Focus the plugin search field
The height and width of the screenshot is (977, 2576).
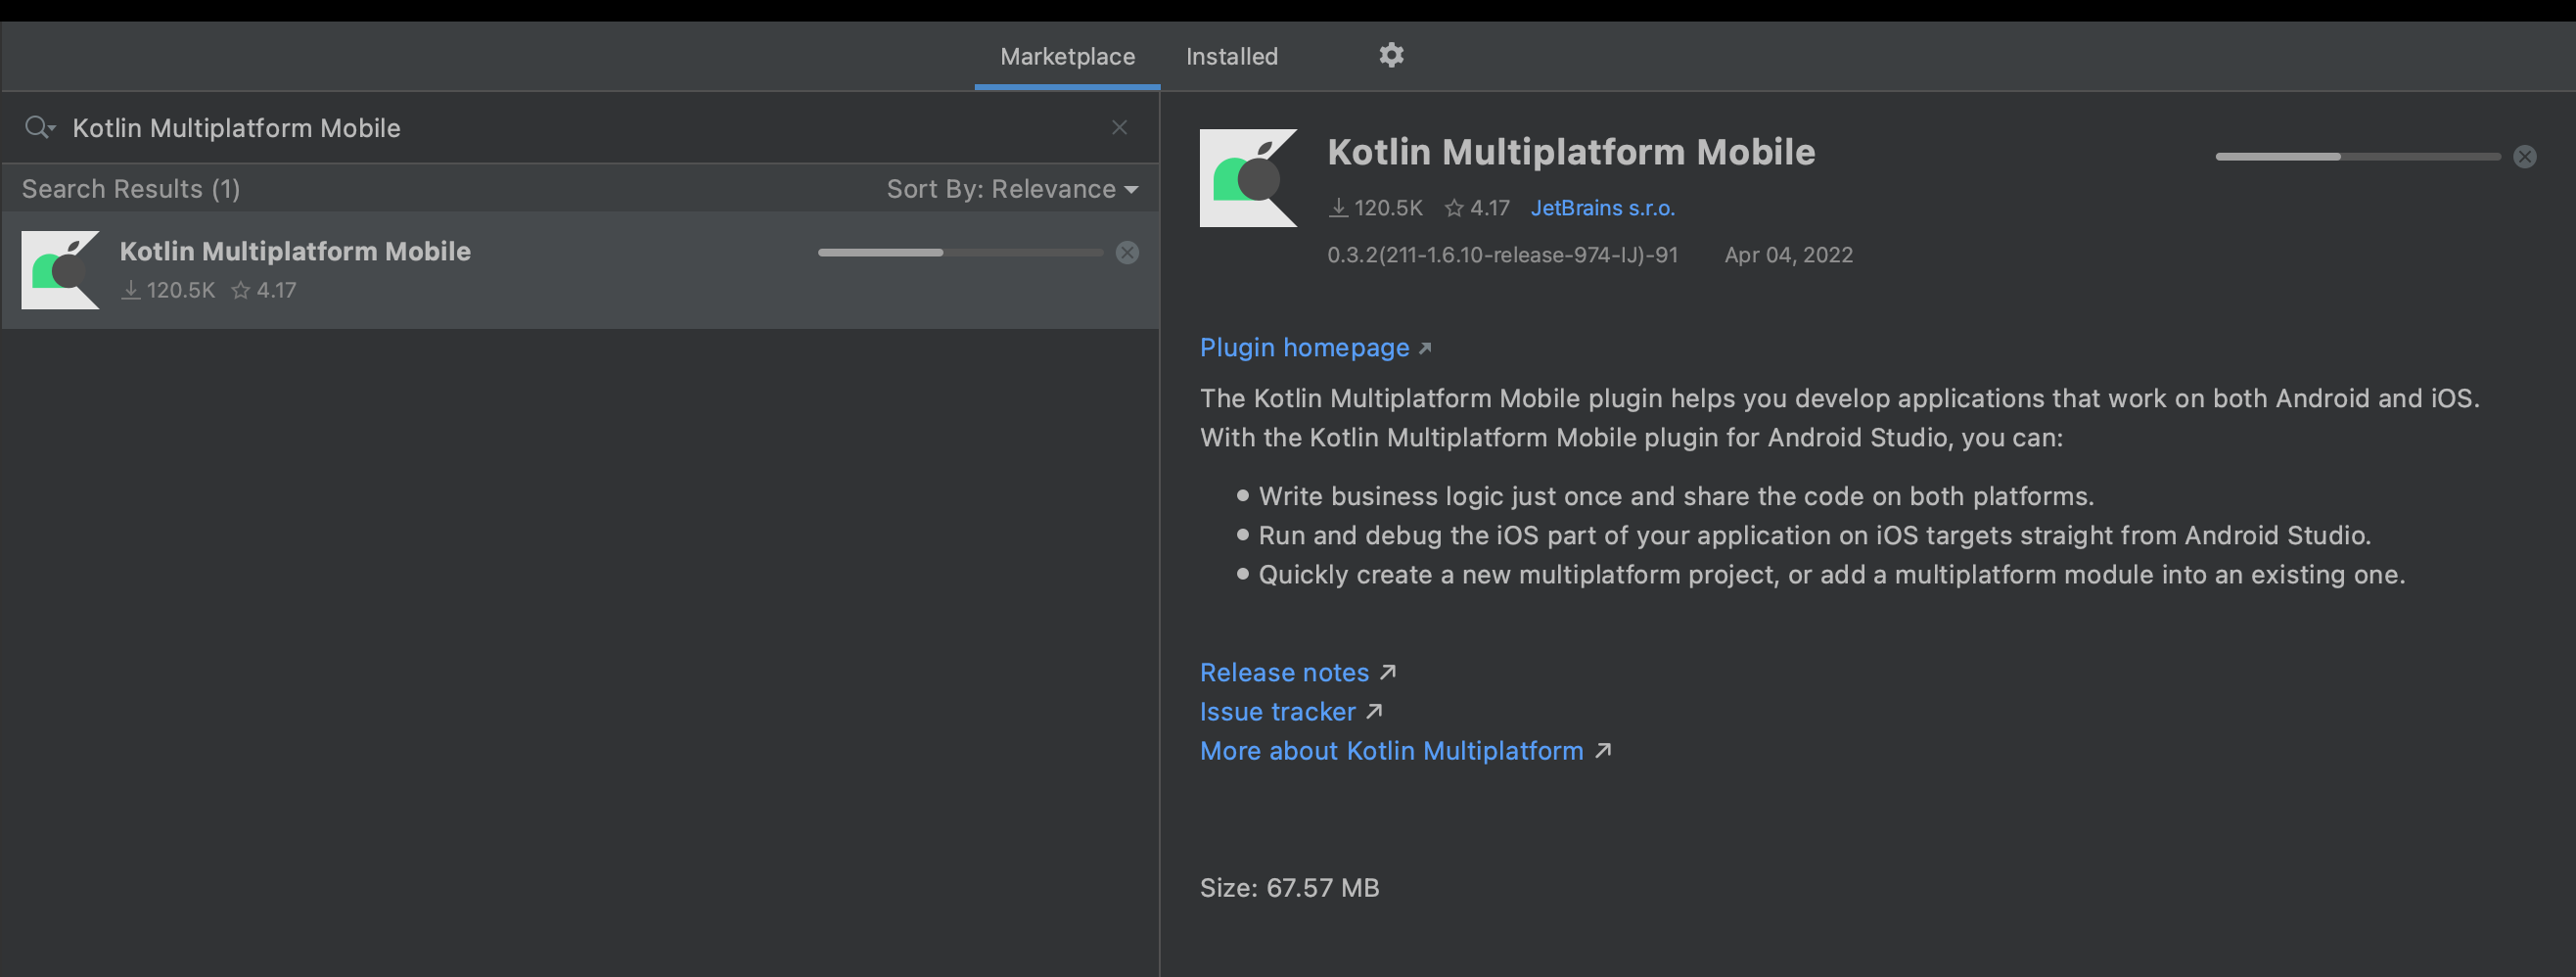[580, 128]
